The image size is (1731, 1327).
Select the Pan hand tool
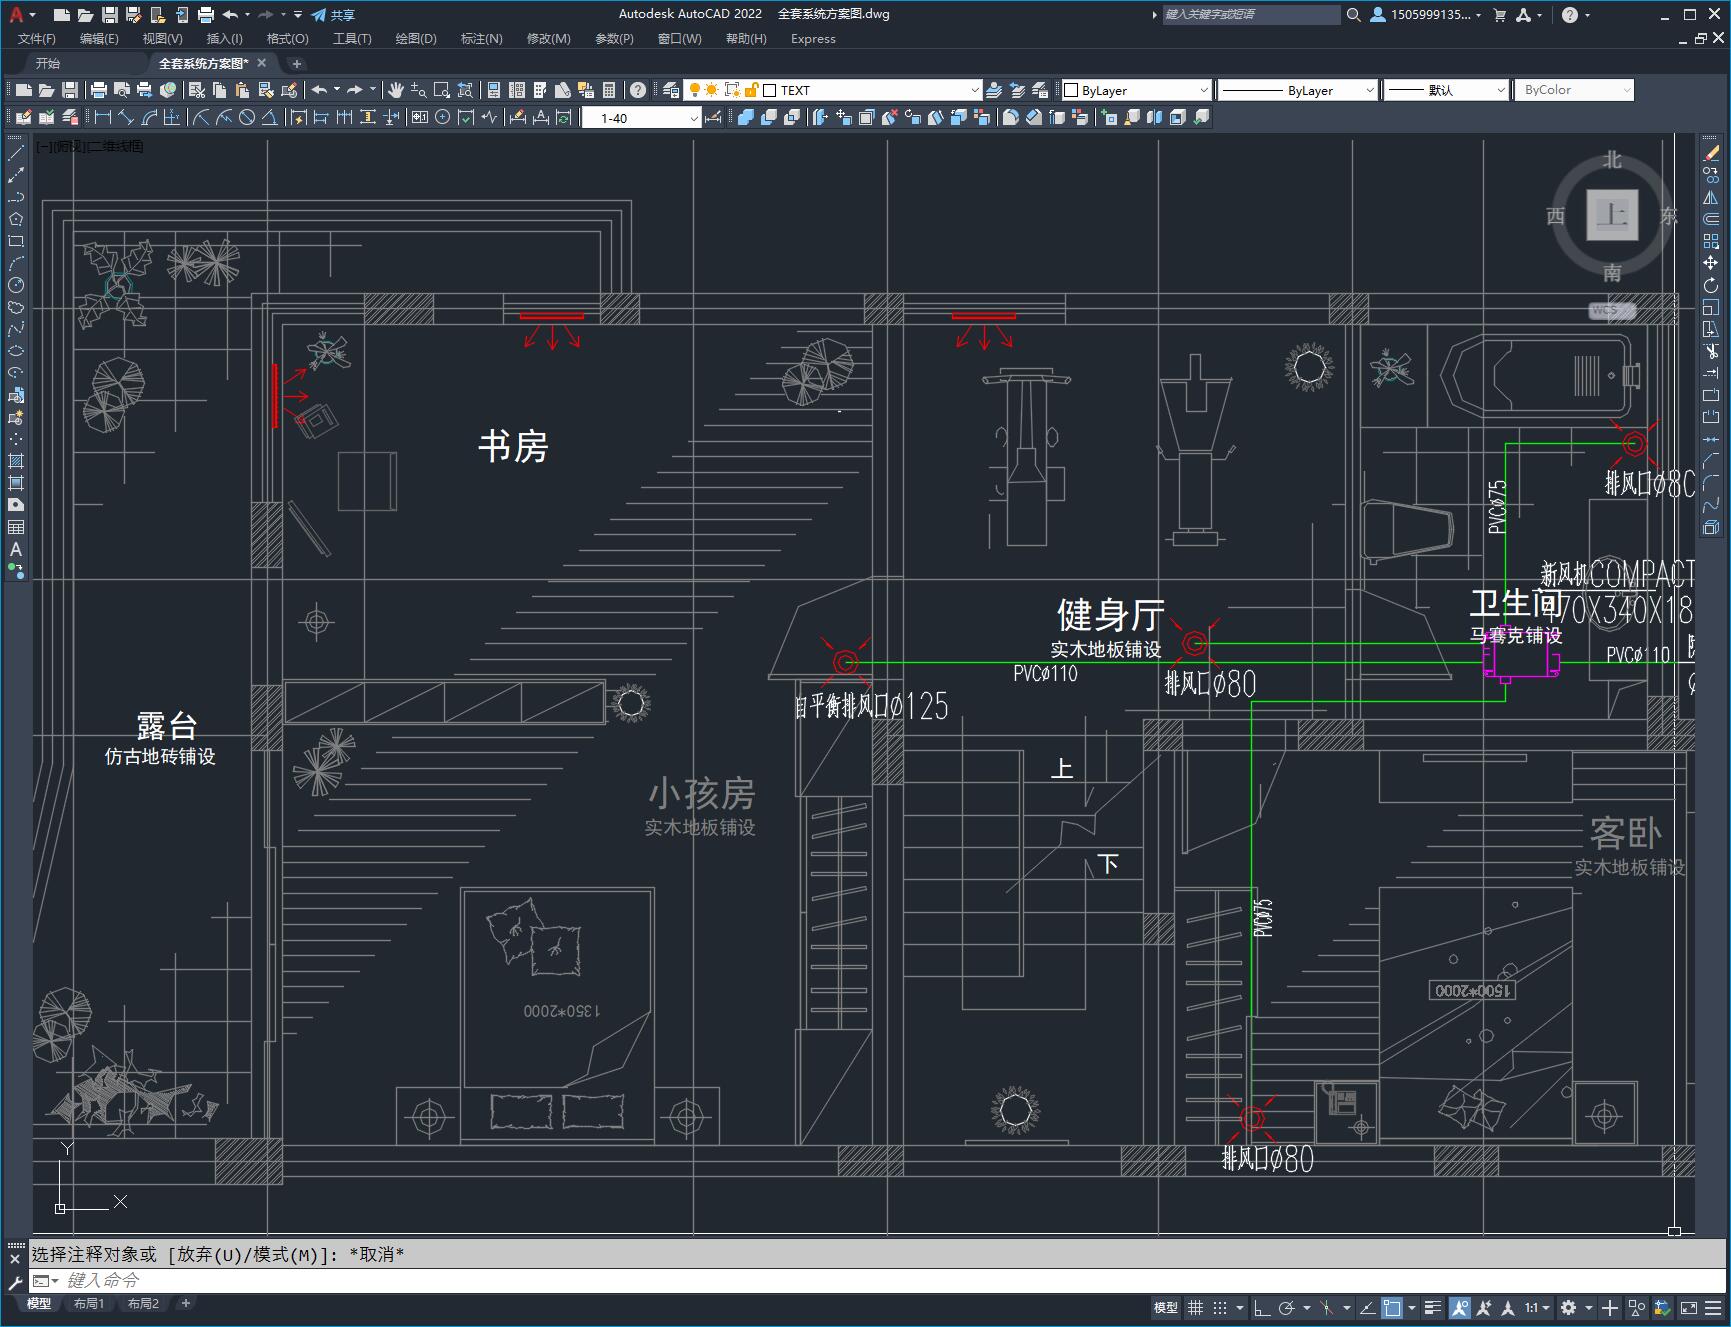pos(395,90)
